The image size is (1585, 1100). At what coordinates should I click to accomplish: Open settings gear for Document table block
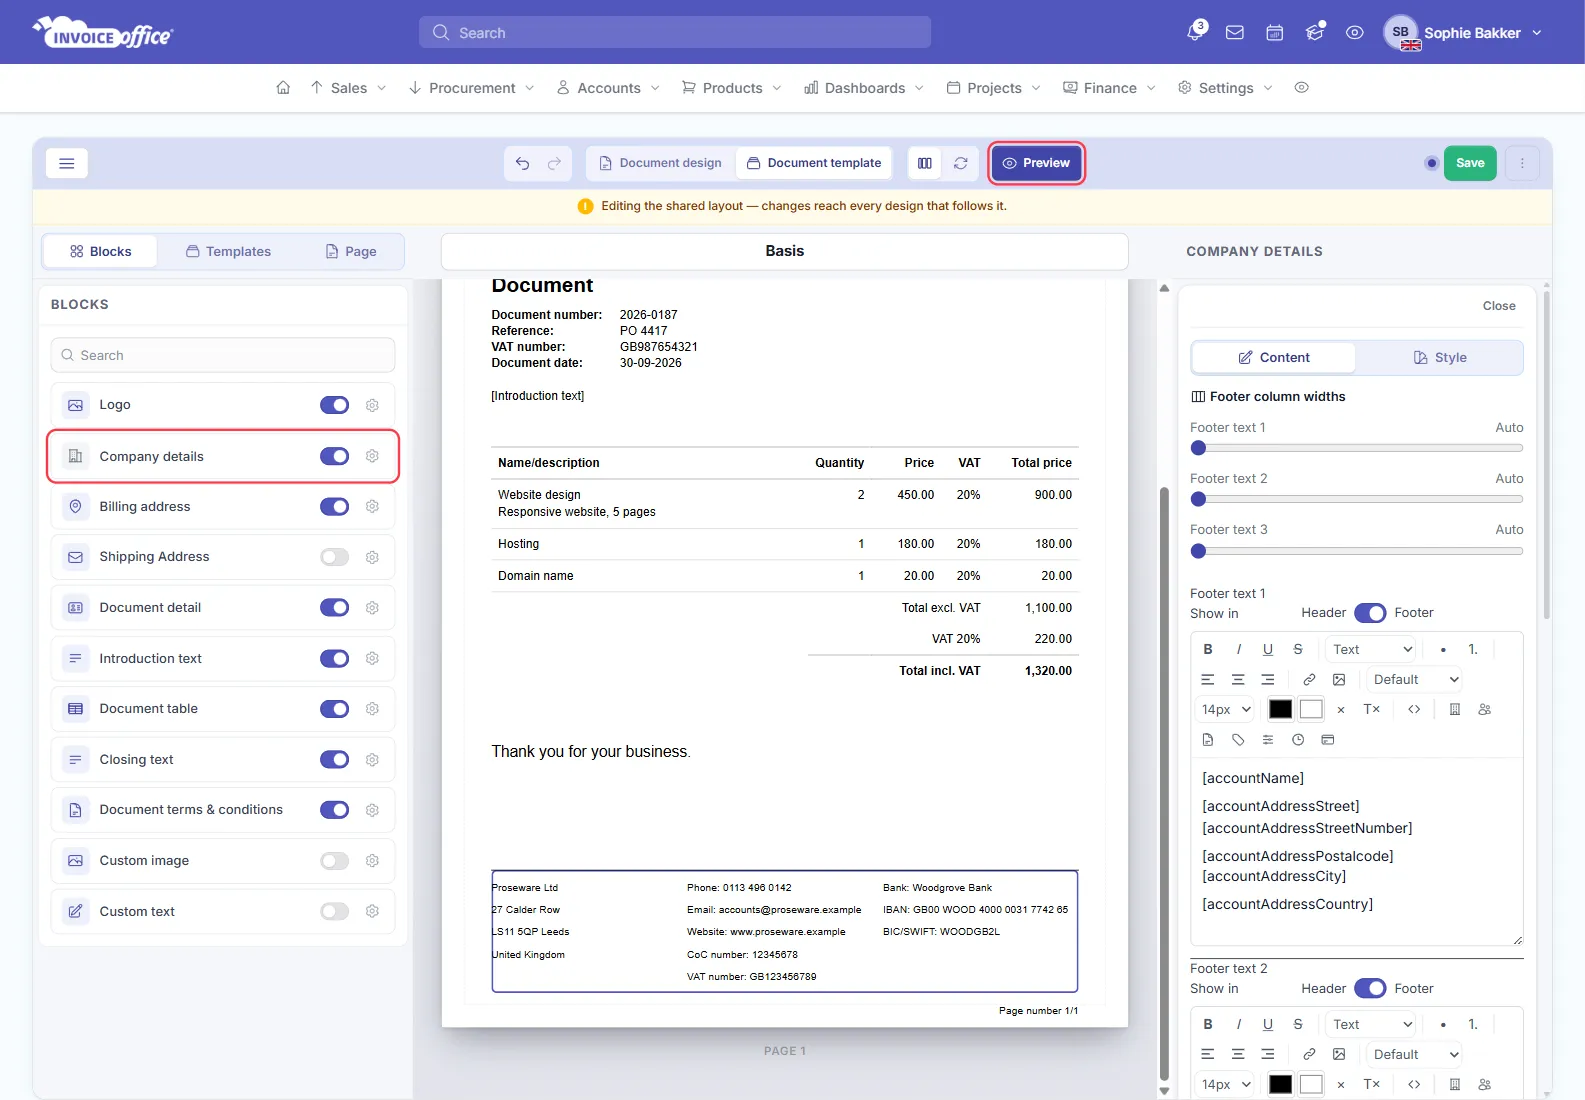click(x=372, y=709)
